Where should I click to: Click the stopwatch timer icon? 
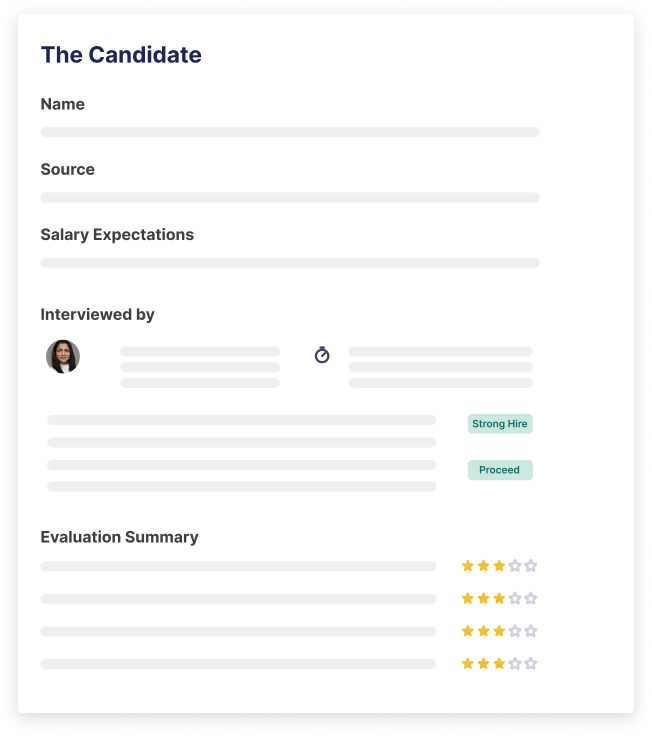[x=322, y=355]
